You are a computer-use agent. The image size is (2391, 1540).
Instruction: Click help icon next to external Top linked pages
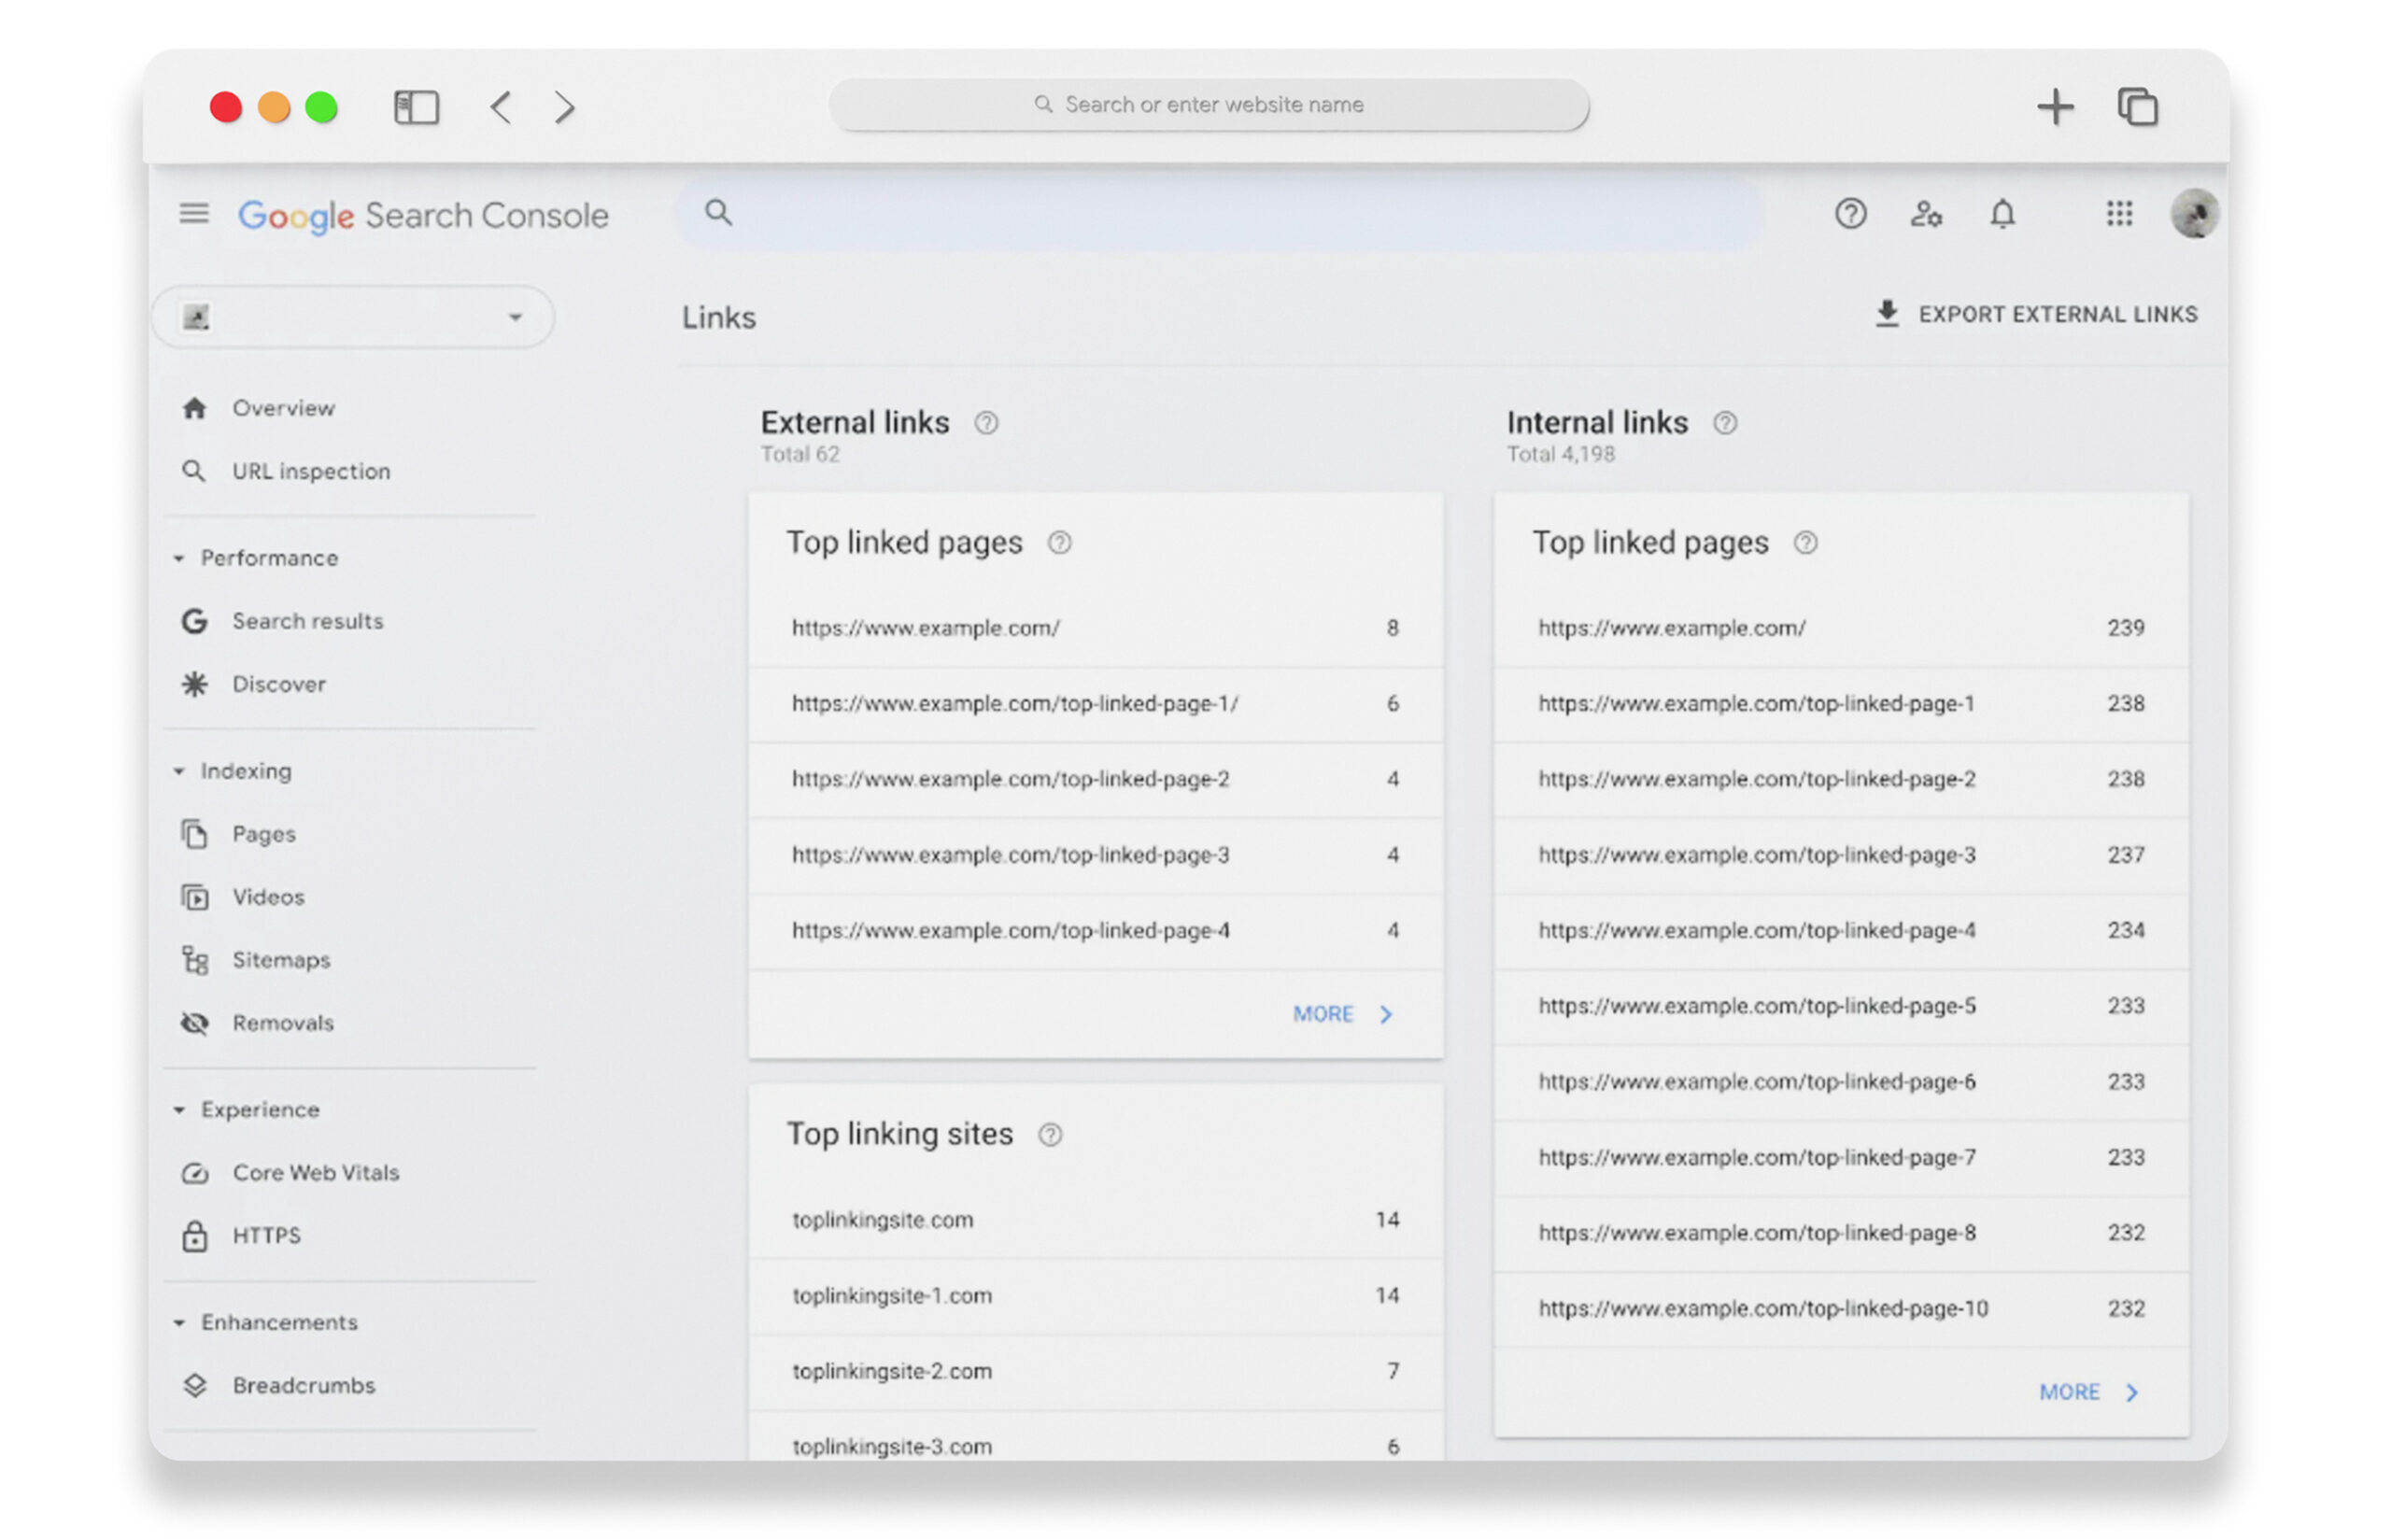click(x=1059, y=543)
